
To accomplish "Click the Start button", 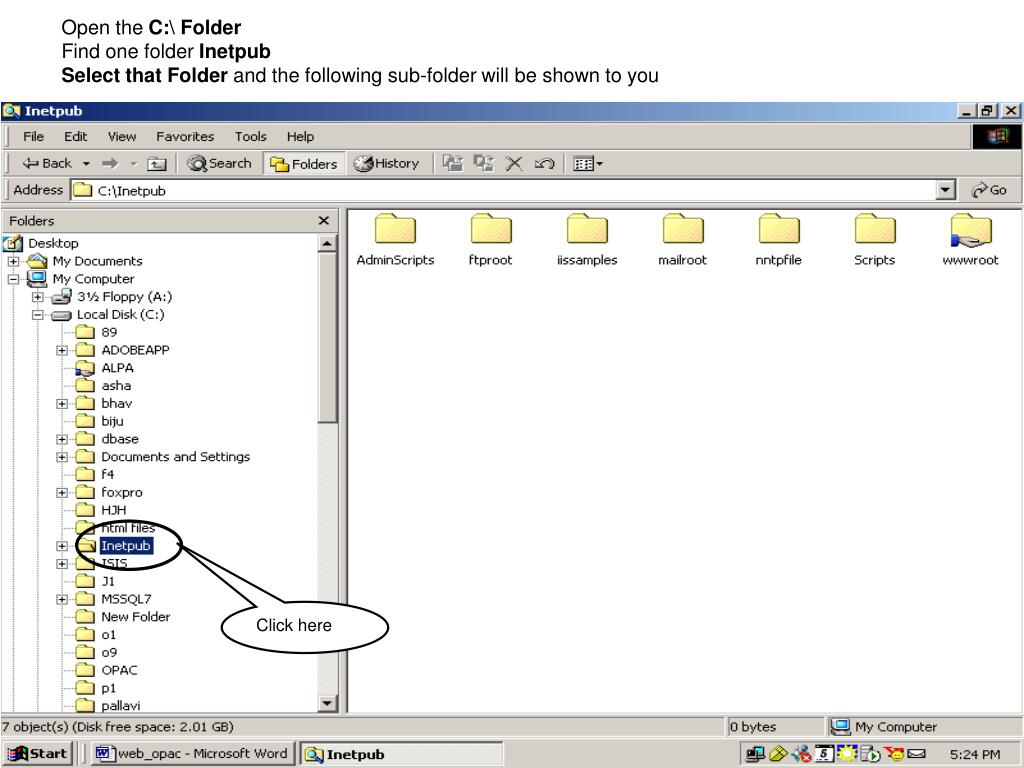I will pyautogui.click(x=37, y=754).
